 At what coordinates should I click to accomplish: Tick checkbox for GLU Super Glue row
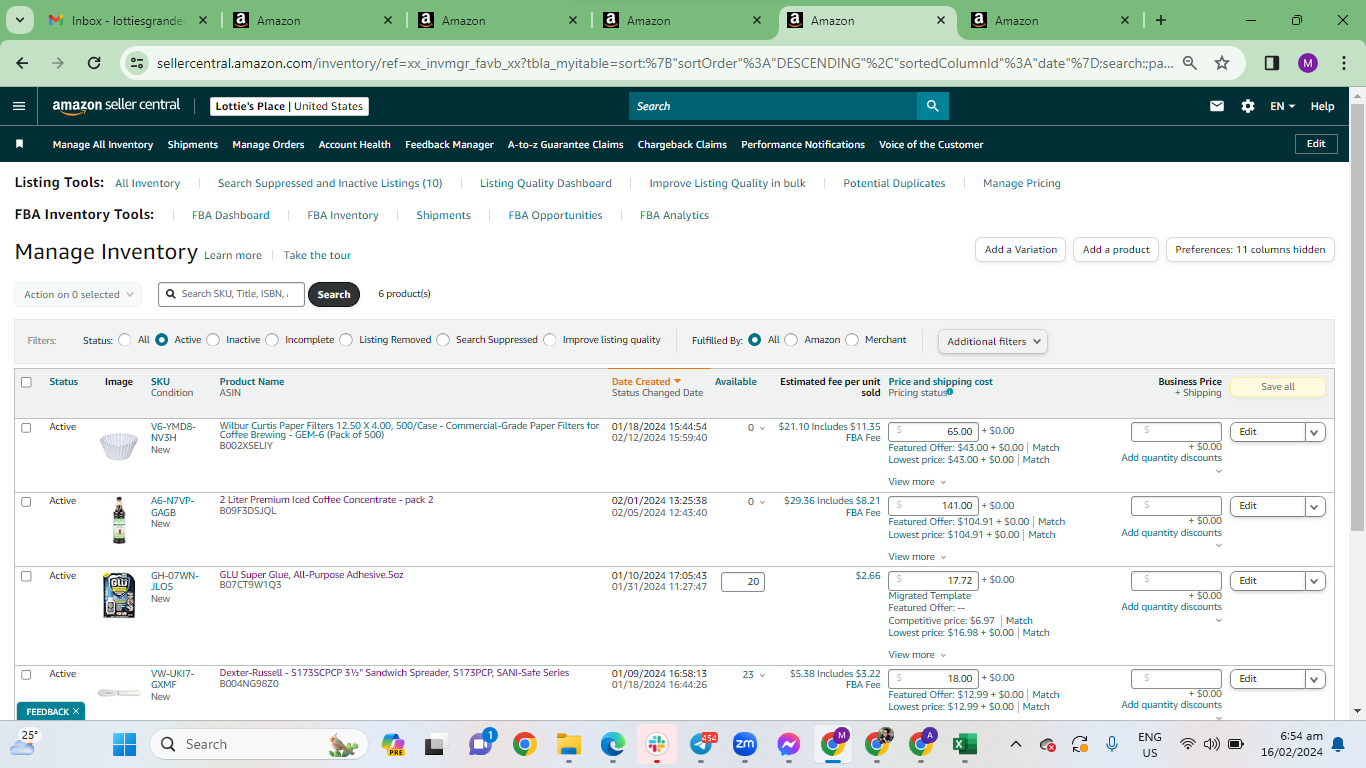coord(26,577)
